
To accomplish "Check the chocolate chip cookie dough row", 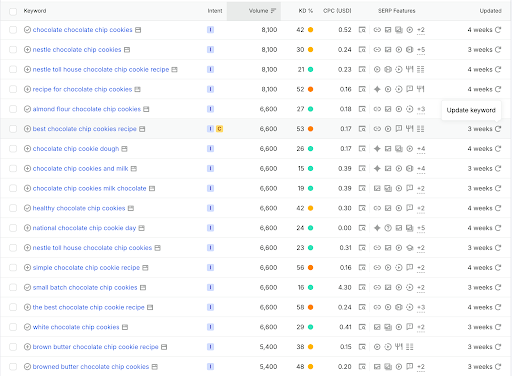I will click(x=13, y=149).
